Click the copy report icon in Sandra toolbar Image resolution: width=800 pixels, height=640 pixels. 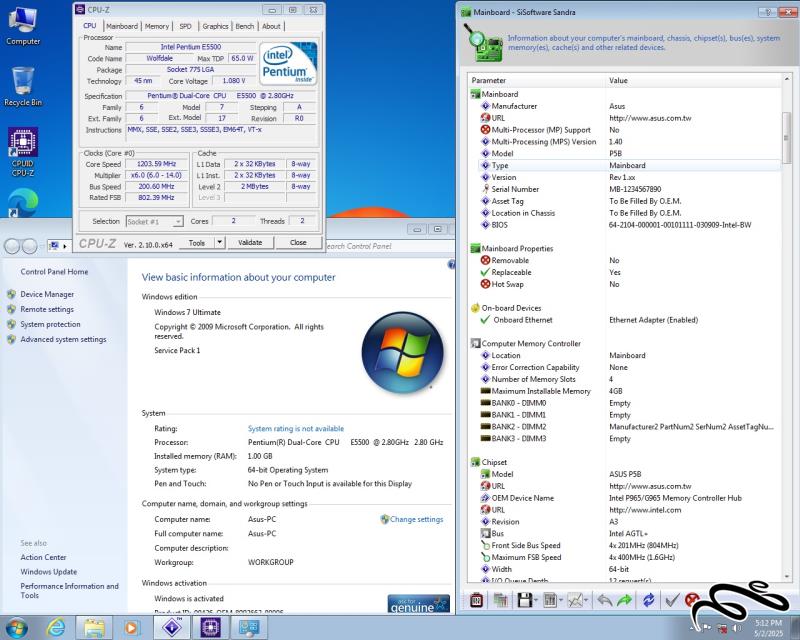[501, 600]
